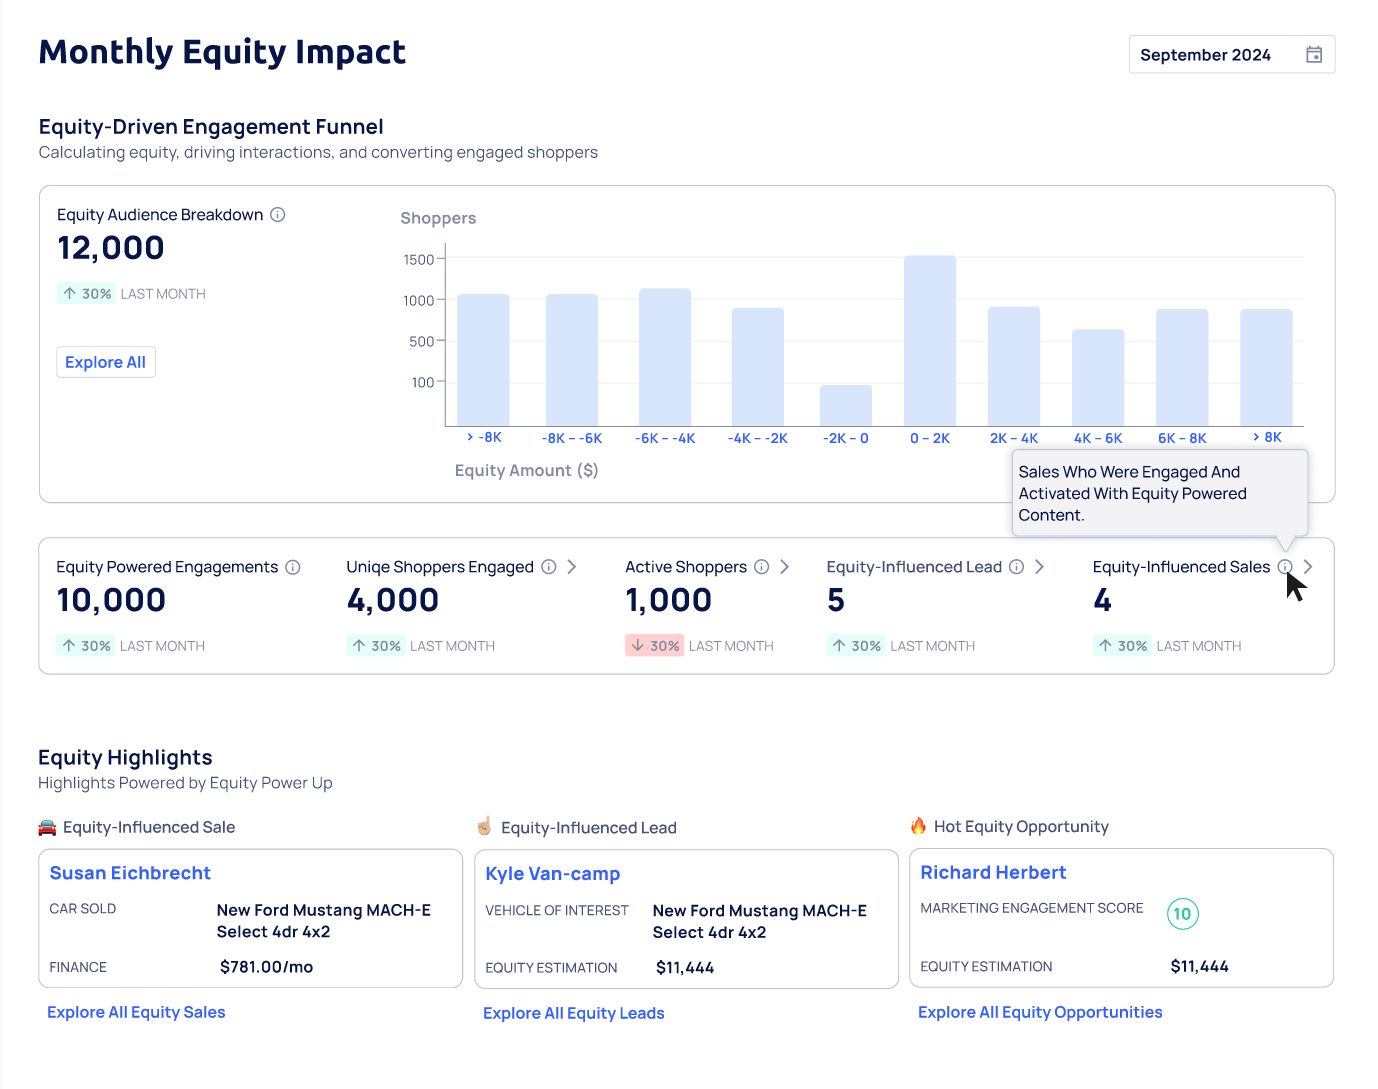Screen dimensions: 1378x1089
Task: Expand the Active Shoppers chevron arrow
Action: [785, 567]
